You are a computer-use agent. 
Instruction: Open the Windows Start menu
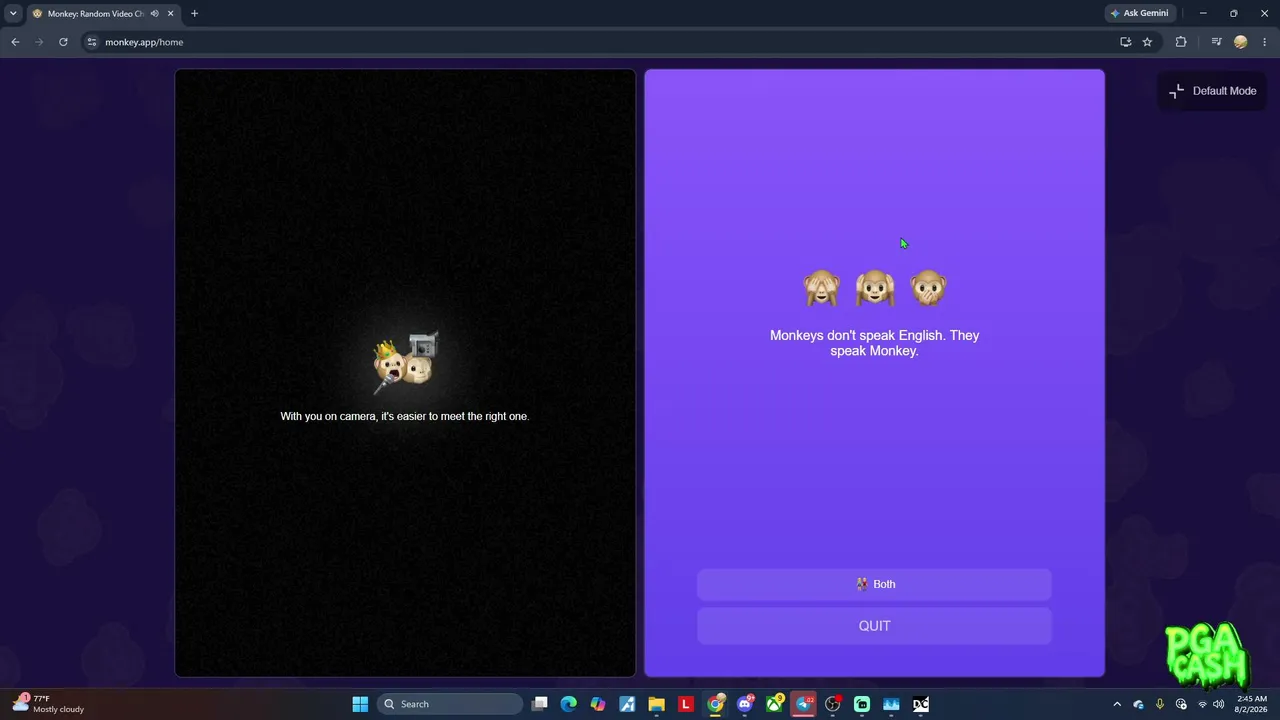(x=360, y=704)
